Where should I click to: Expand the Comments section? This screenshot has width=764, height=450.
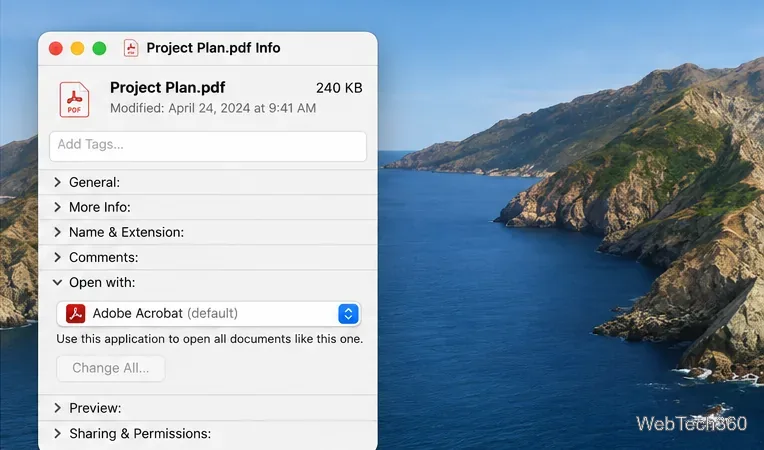pyautogui.click(x=57, y=257)
